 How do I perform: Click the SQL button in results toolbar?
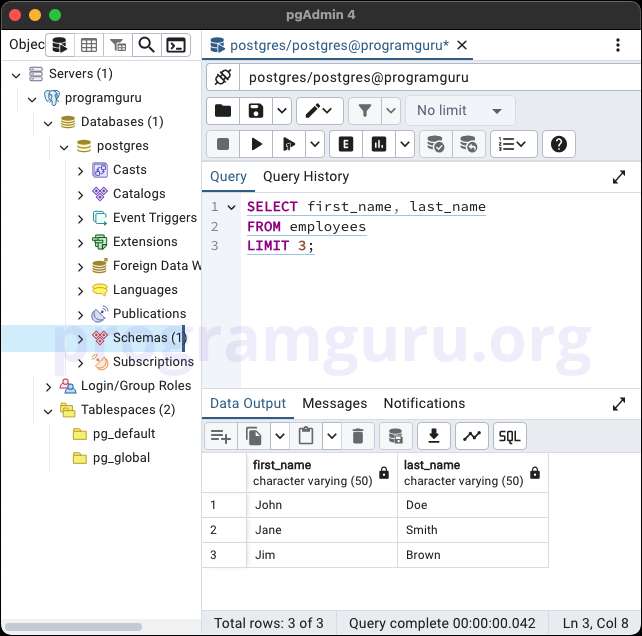tap(510, 436)
